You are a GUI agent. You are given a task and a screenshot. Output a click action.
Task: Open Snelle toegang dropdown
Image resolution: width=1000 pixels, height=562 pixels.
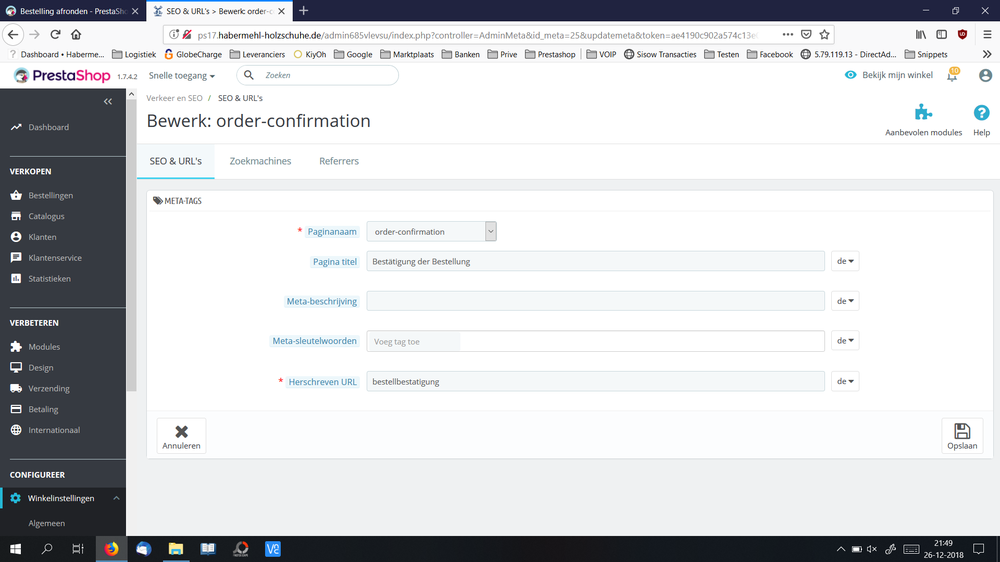[182, 75]
